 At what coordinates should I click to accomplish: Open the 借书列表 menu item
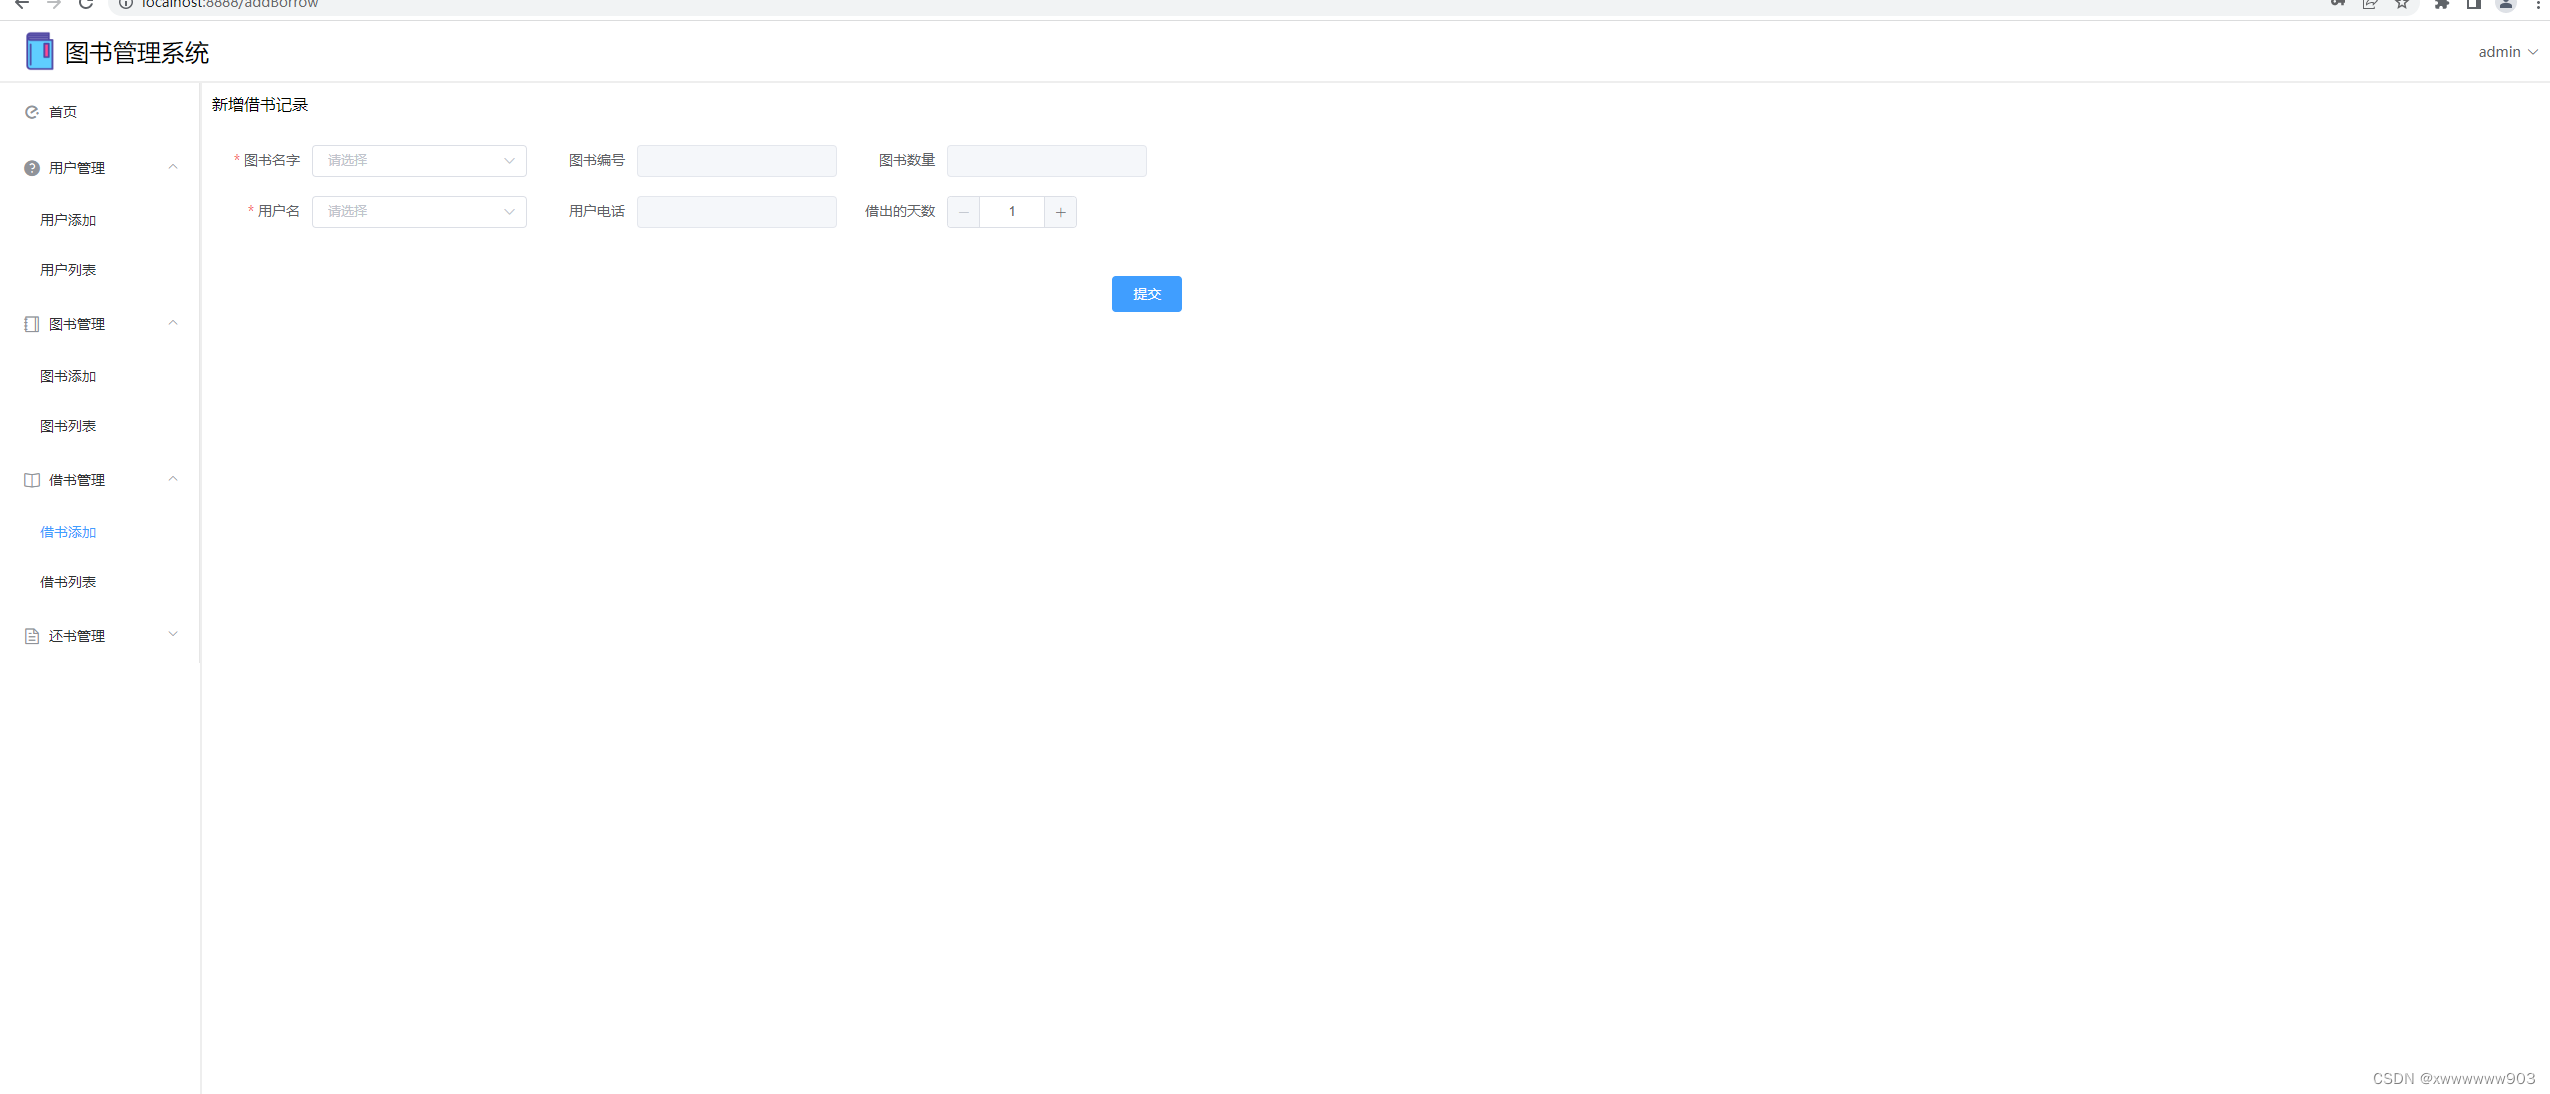pyautogui.click(x=68, y=582)
